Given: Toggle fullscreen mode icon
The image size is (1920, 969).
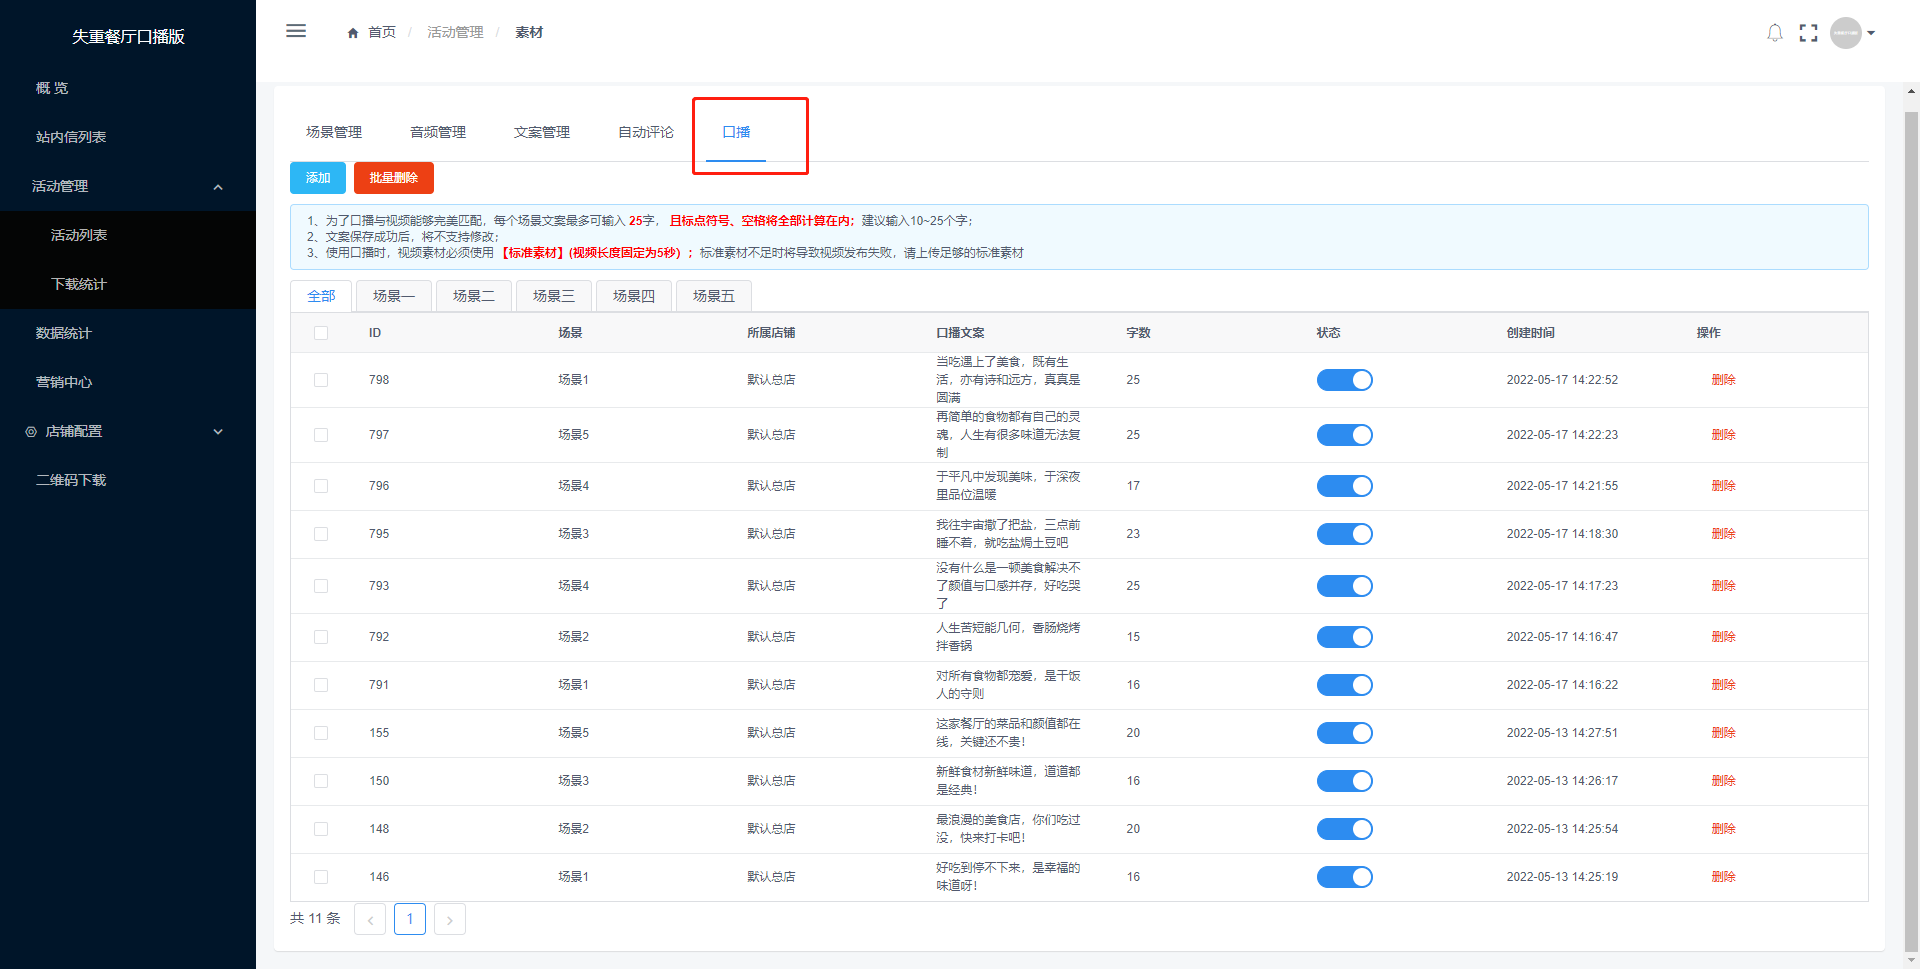Looking at the screenshot, I should click(x=1808, y=33).
